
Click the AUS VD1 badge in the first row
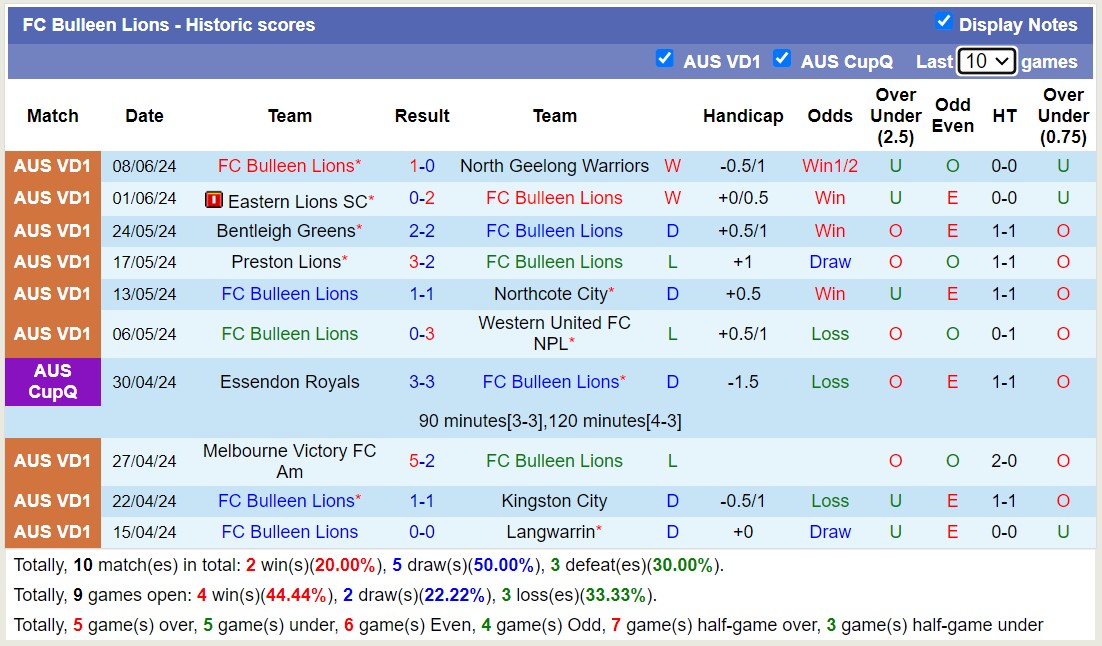pos(52,166)
